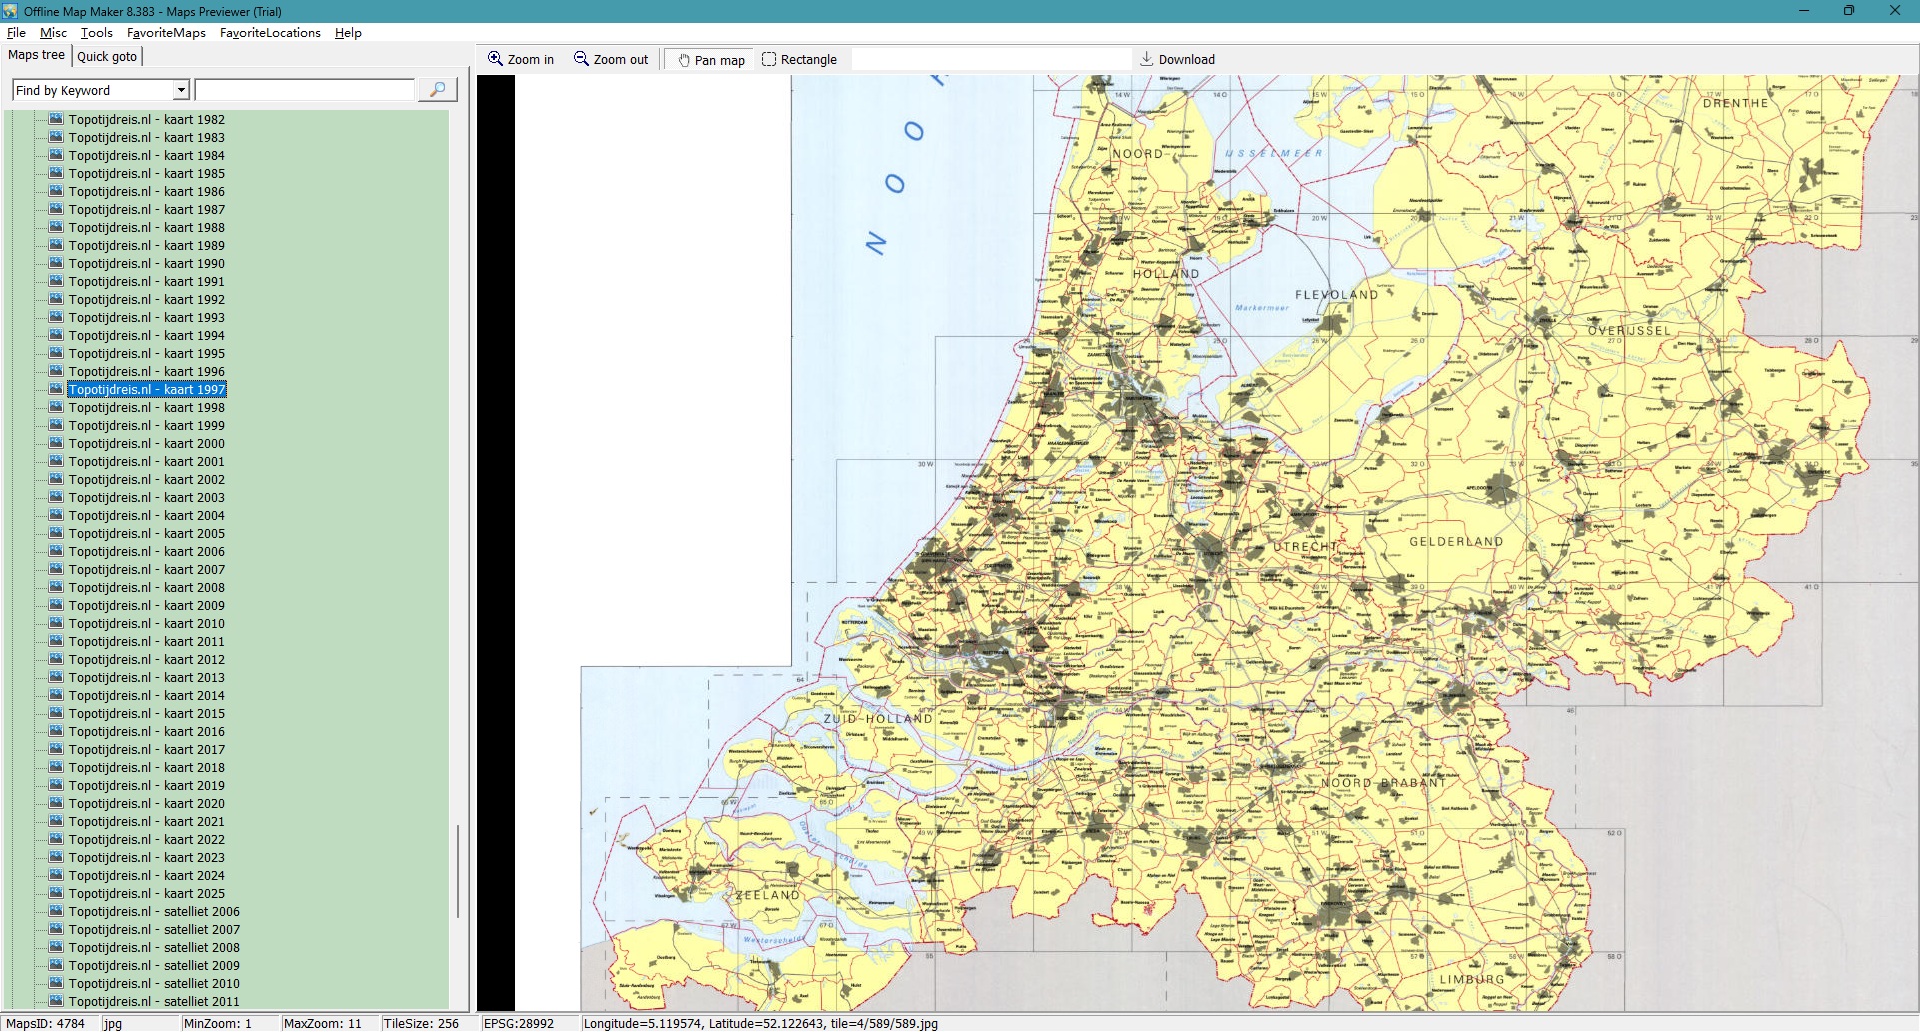The width and height of the screenshot is (1920, 1032).
Task: Switch to the Quick goto tab
Action: pyautogui.click(x=107, y=56)
